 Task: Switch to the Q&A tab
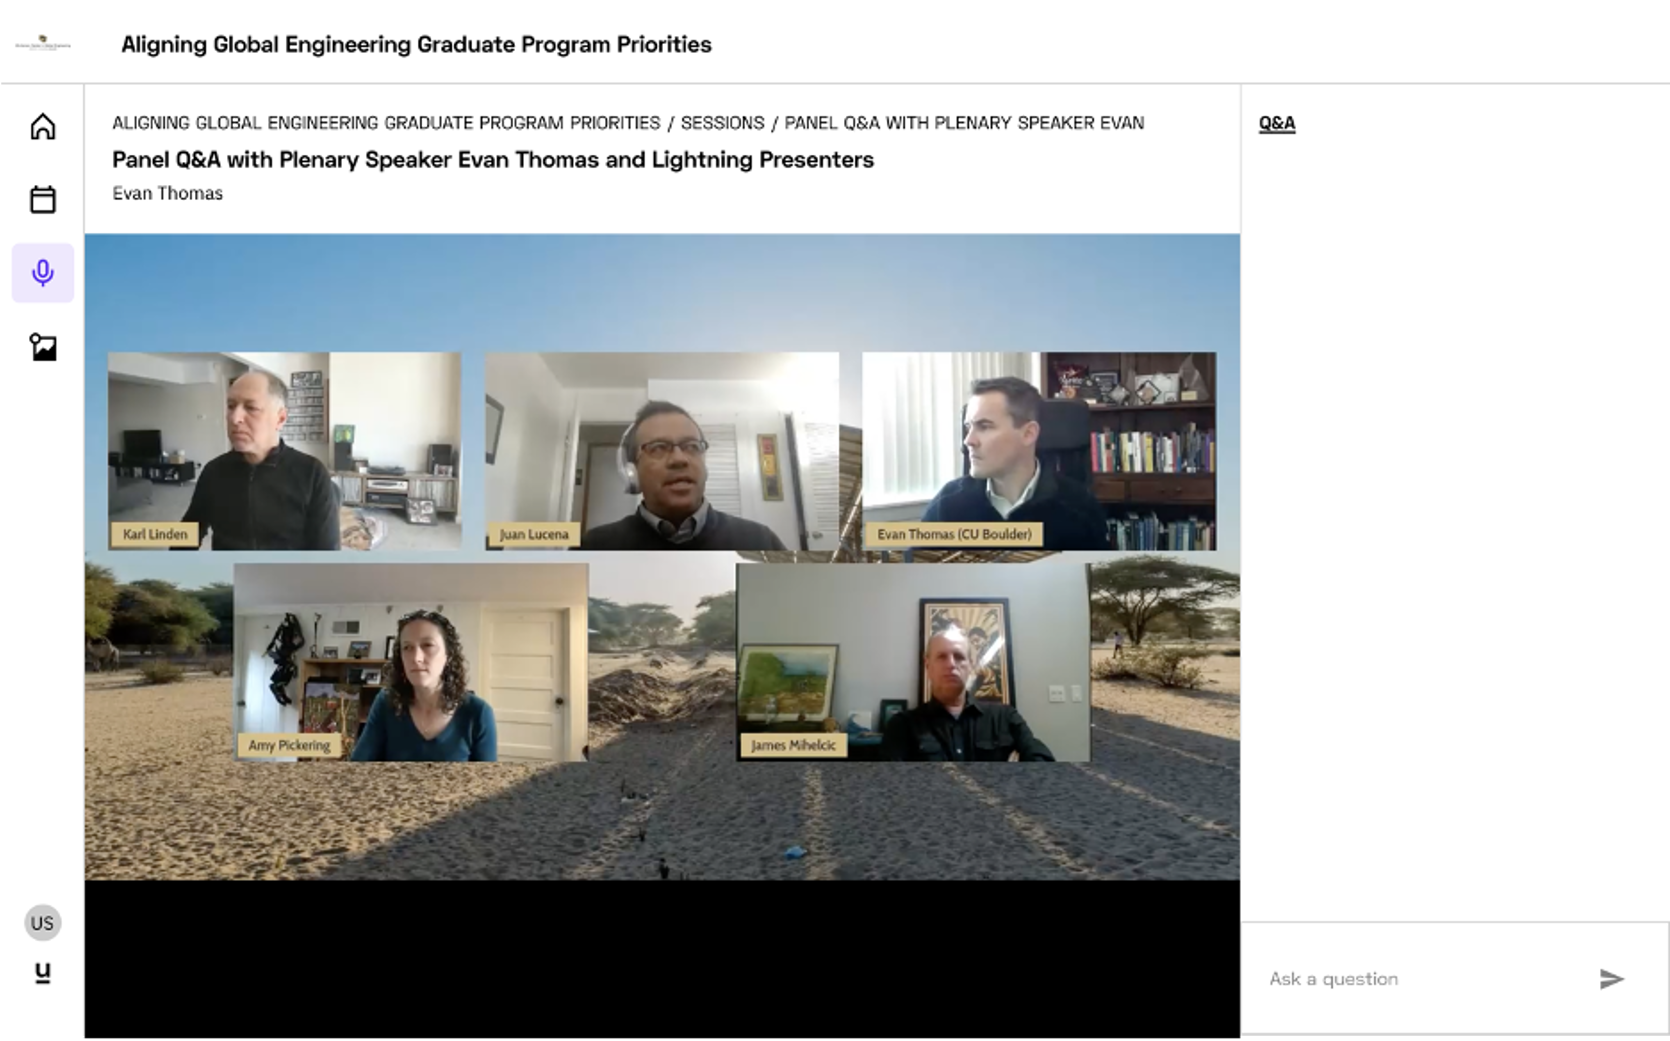1277,123
